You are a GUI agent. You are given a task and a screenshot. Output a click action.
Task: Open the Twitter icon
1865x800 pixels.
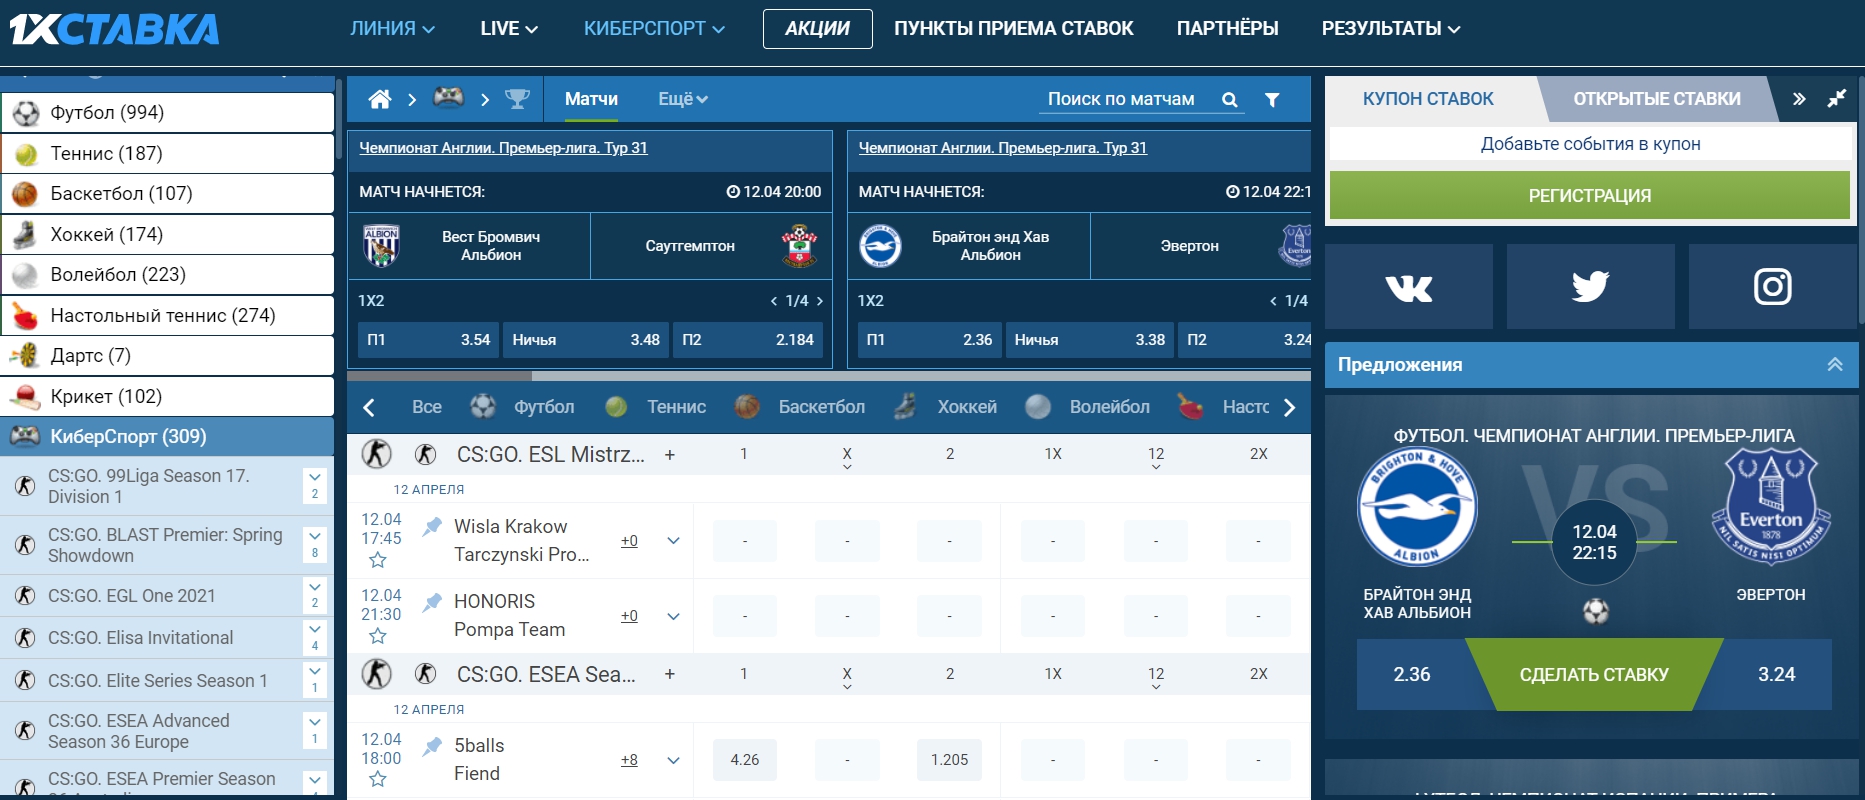coord(1590,287)
